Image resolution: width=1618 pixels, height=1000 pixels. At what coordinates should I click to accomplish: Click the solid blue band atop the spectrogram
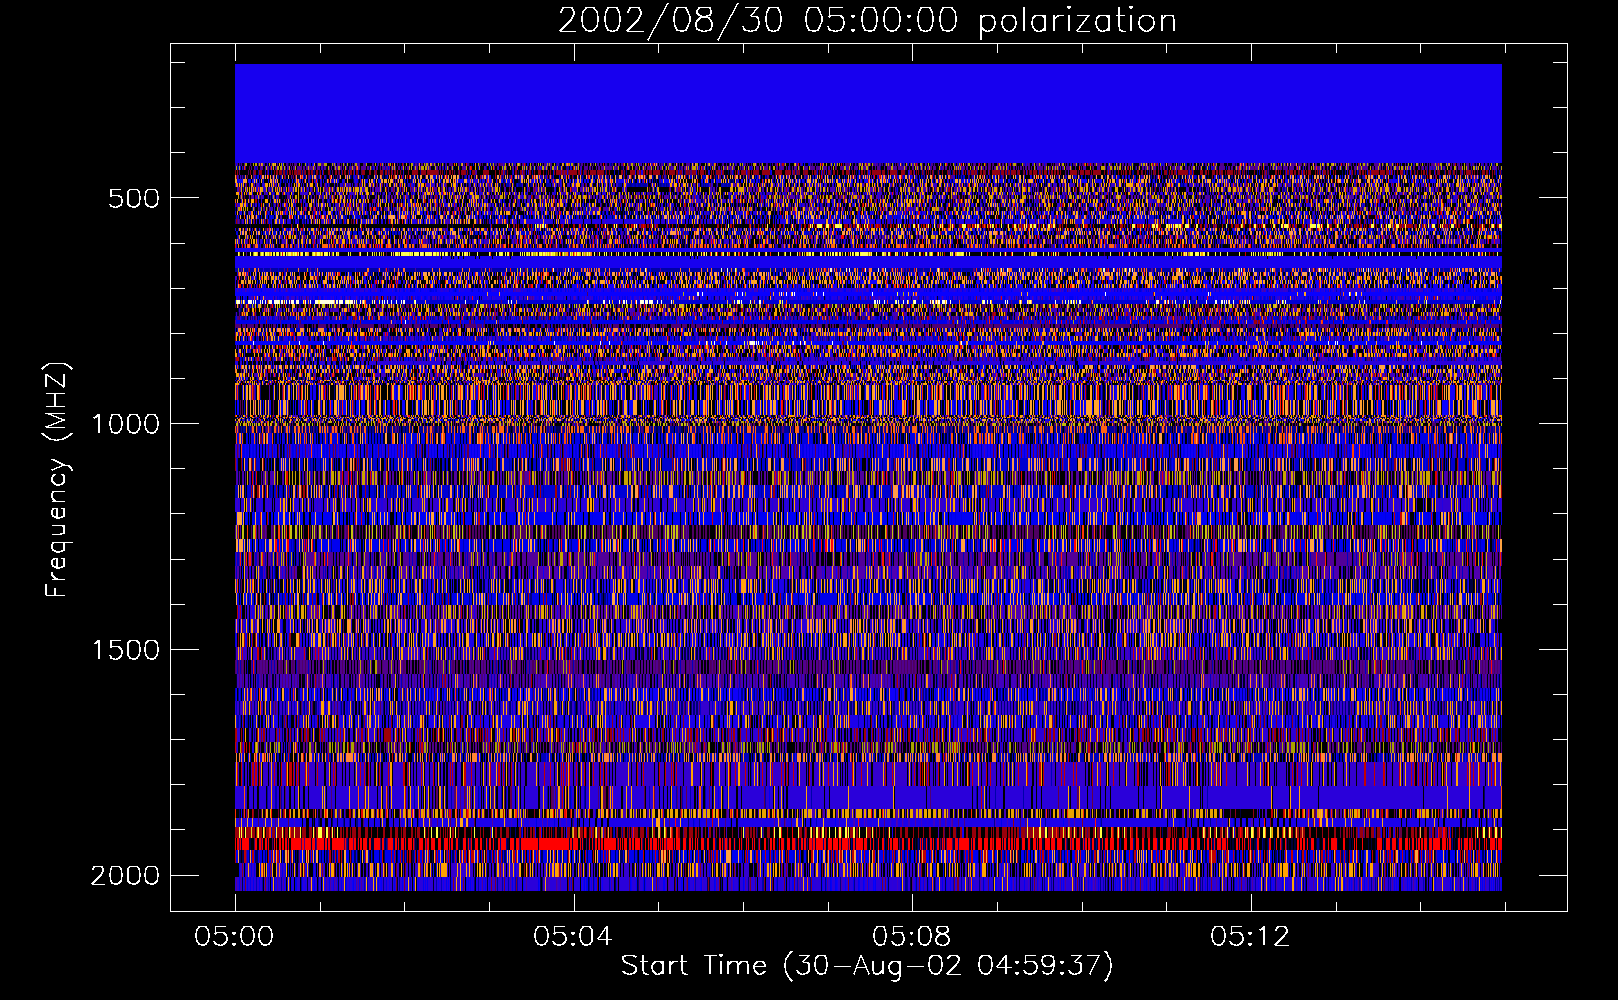pos(868,114)
